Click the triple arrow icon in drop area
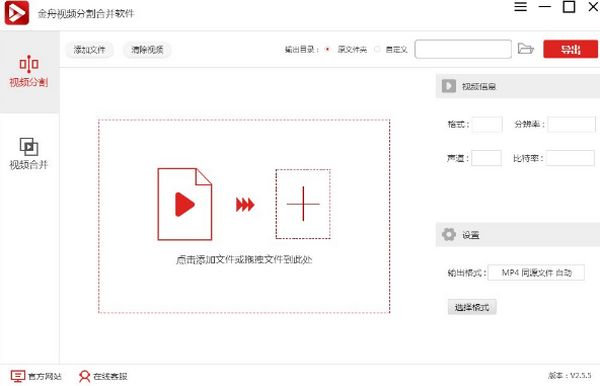600x386 pixels. click(245, 205)
